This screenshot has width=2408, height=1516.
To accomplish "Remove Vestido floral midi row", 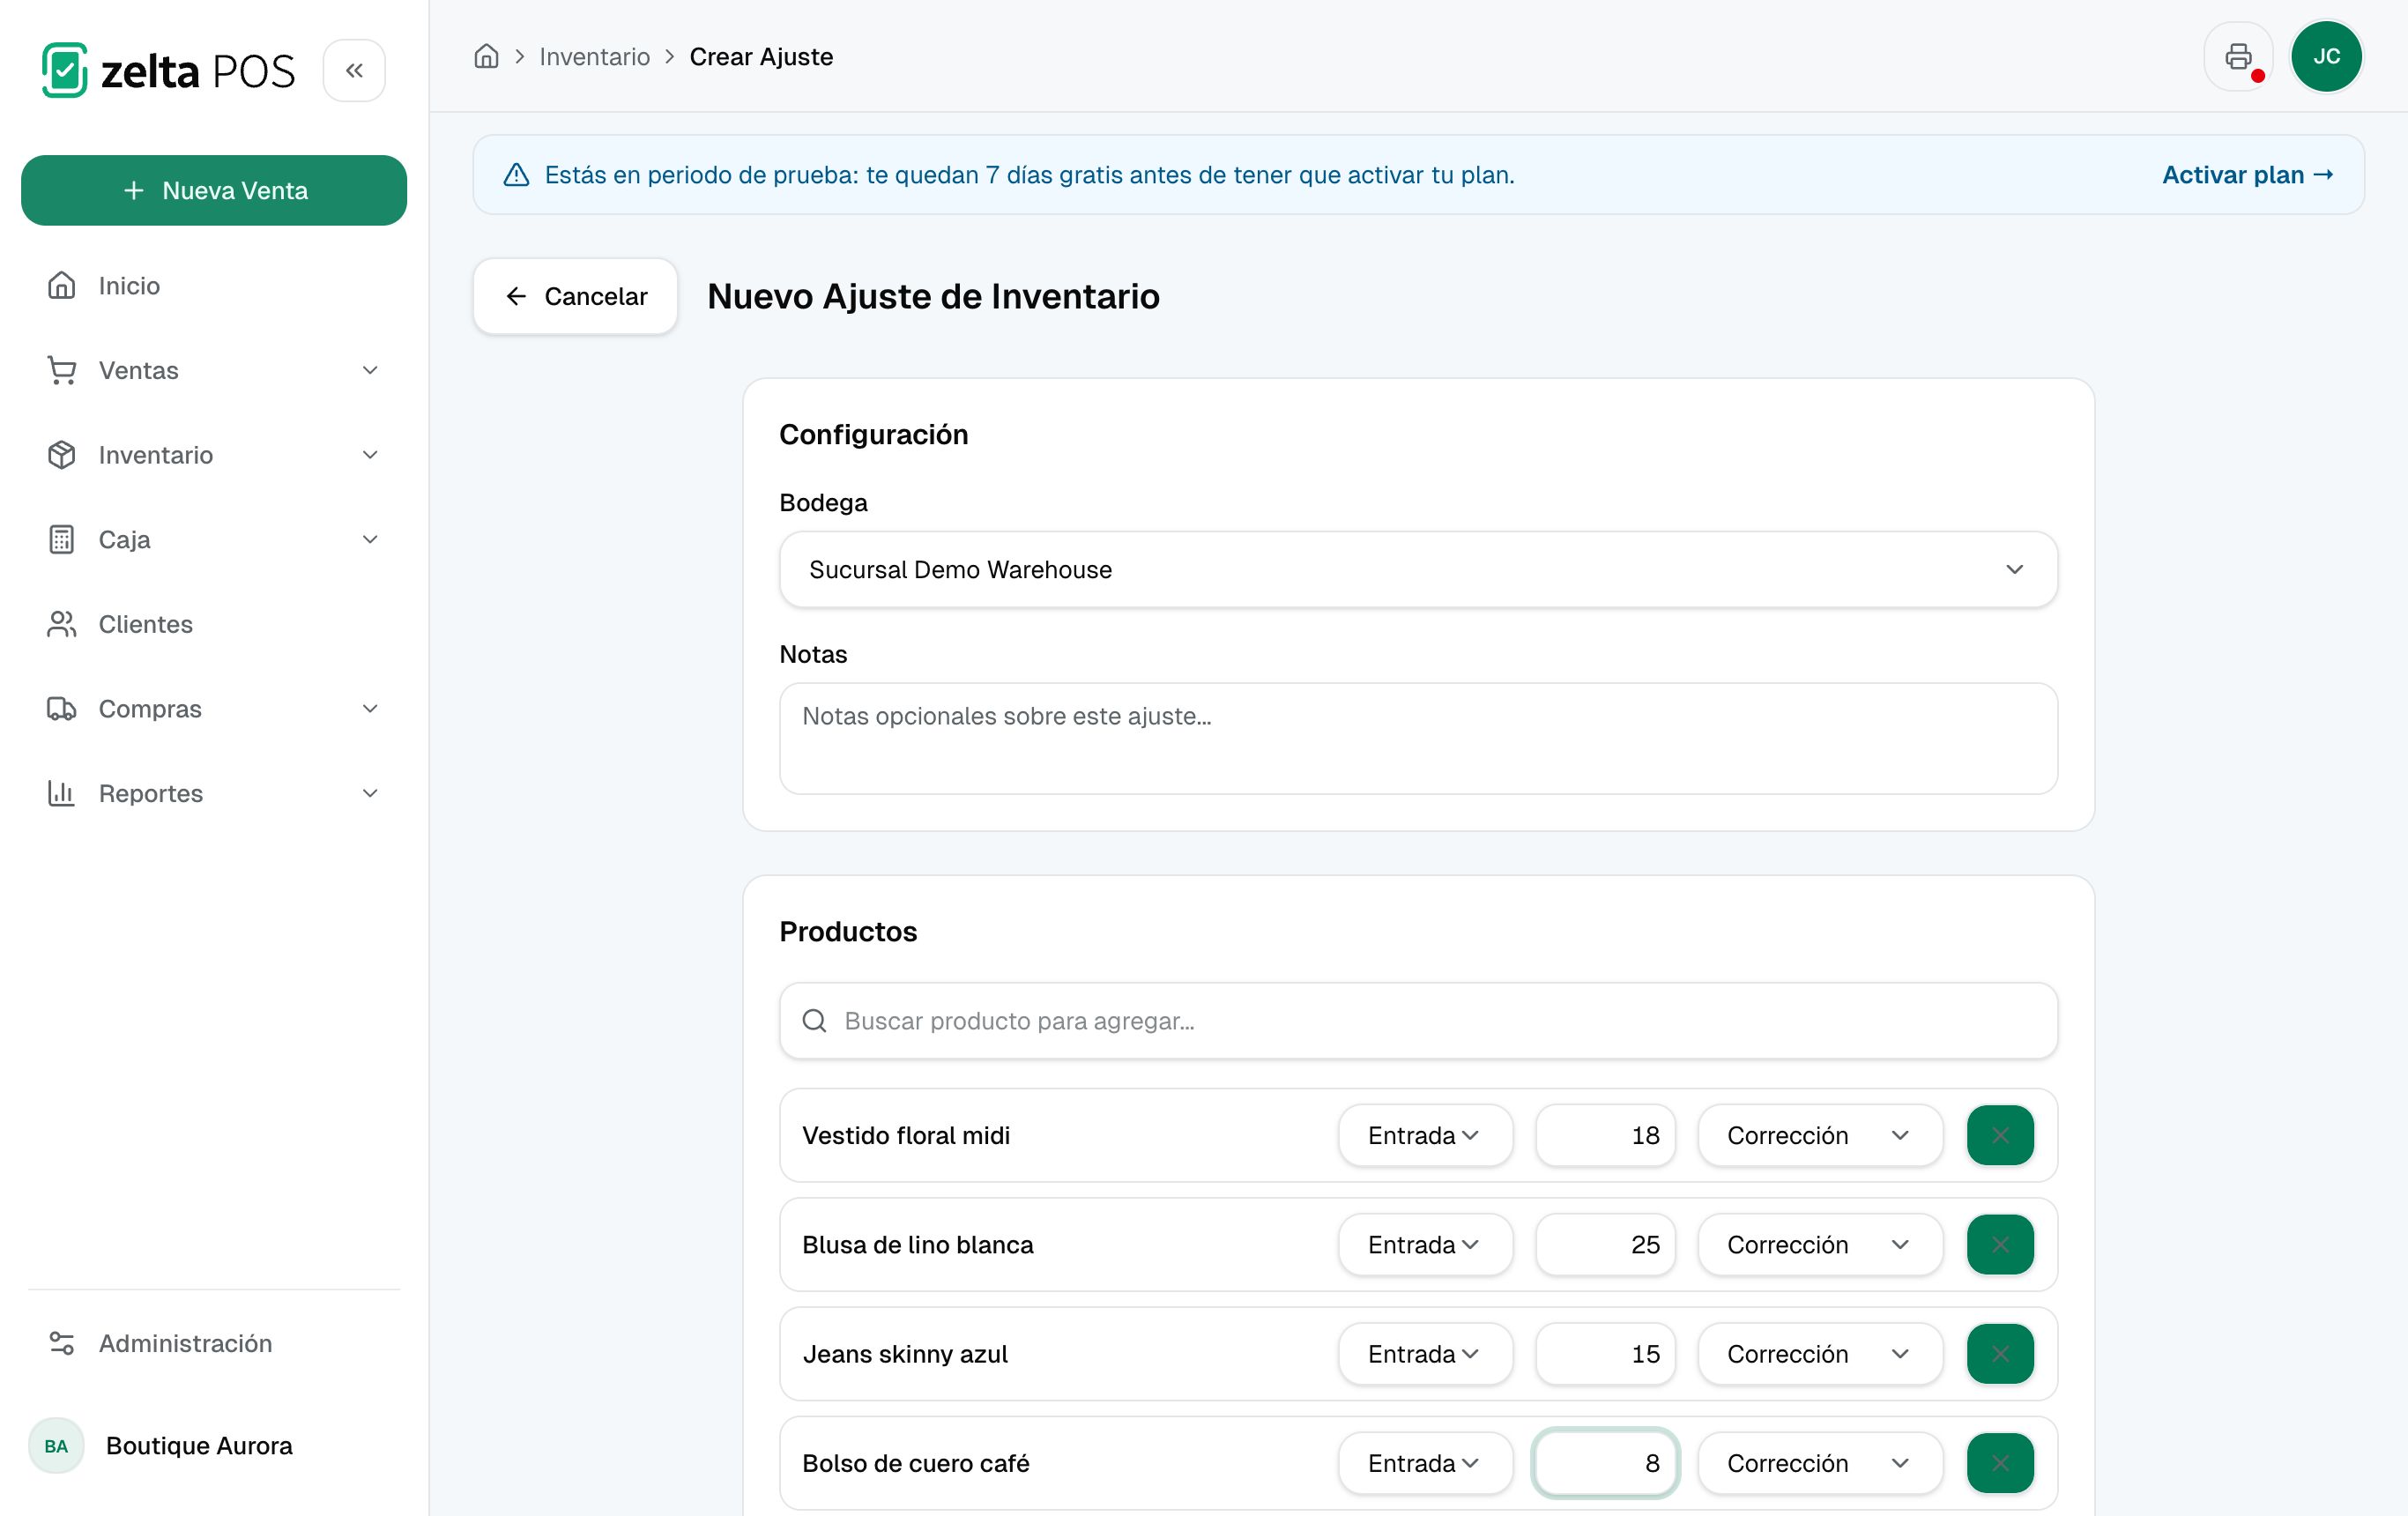I will 2000,1135.
